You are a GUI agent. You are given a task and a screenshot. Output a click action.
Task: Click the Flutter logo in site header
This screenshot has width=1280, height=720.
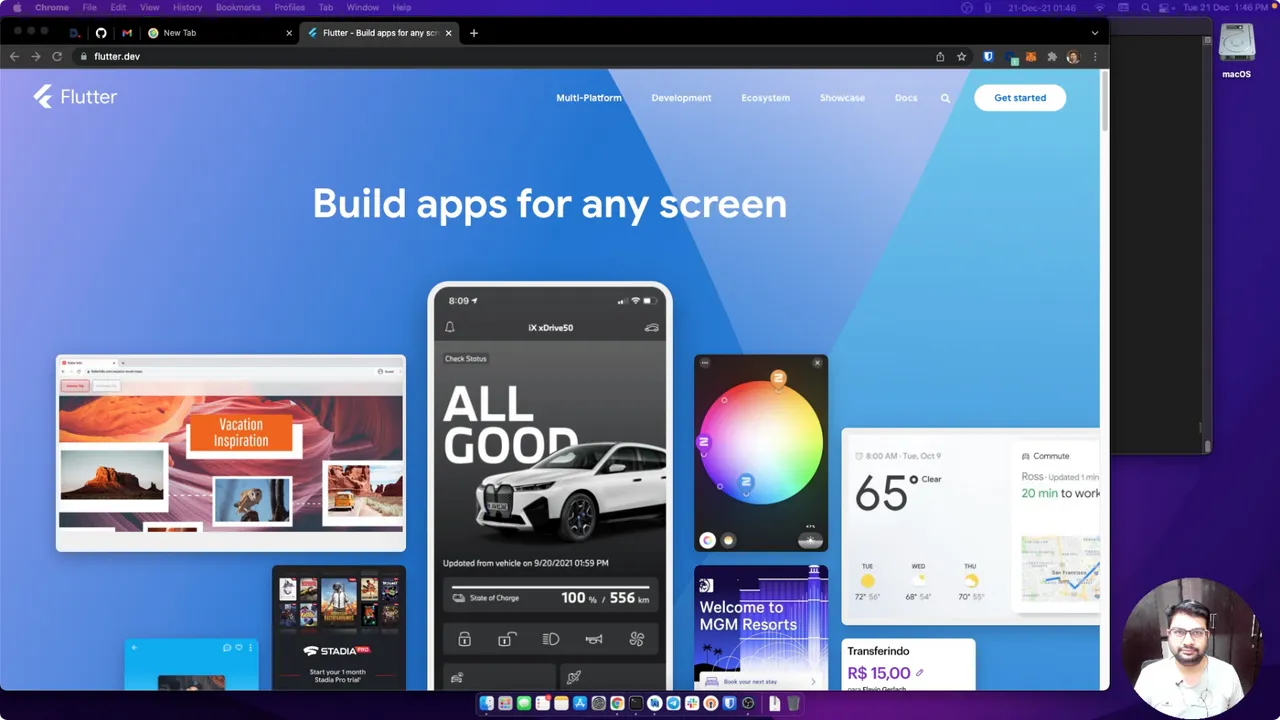click(75, 97)
